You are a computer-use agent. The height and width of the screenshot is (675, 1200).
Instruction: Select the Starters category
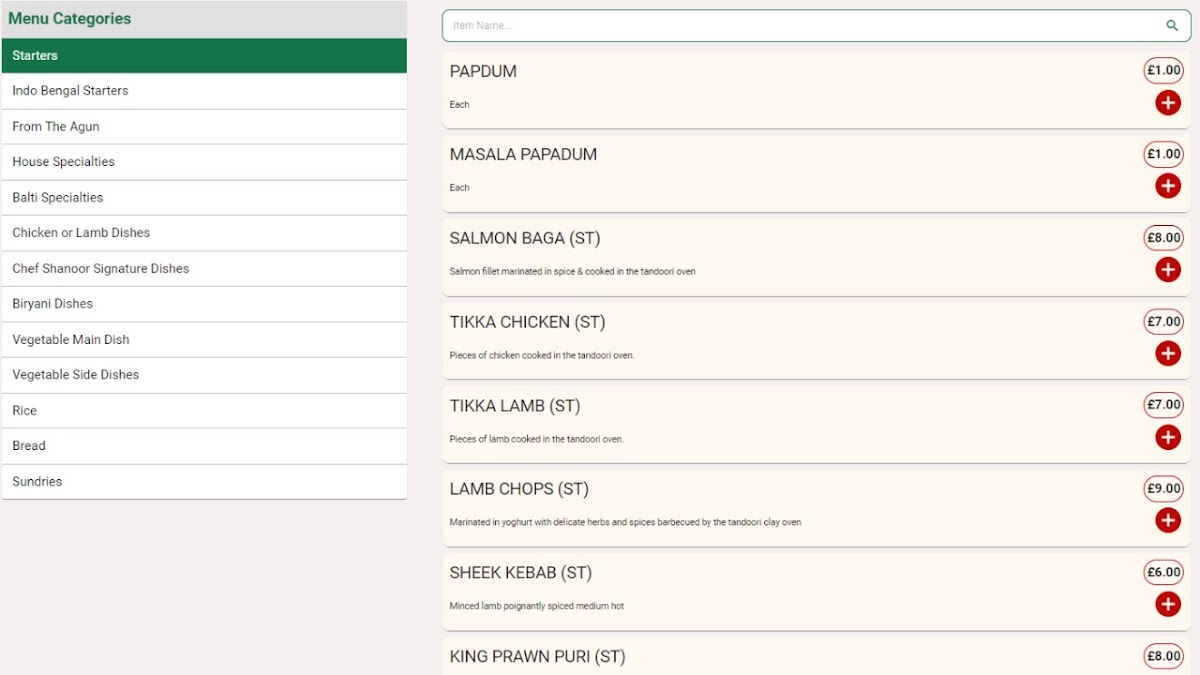(204, 56)
